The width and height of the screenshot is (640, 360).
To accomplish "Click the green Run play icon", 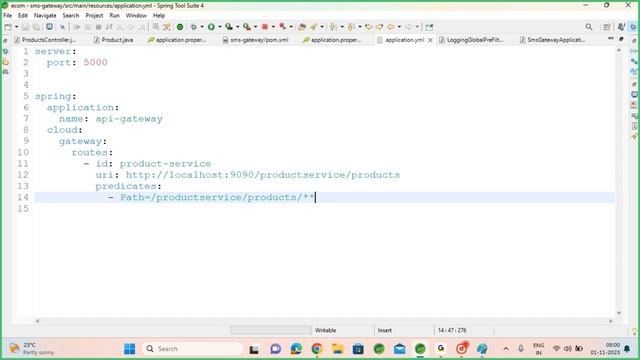I will pyautogui.click(x=211, y=27).
